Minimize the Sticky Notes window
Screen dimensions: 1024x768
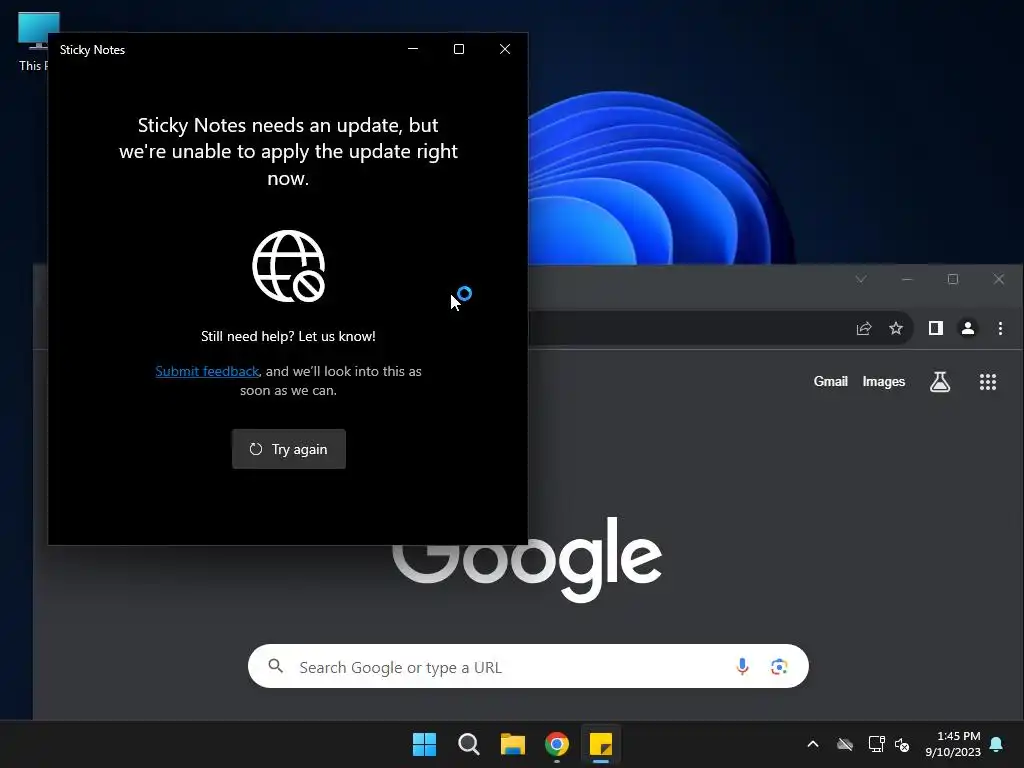click(x=413, y=49)
